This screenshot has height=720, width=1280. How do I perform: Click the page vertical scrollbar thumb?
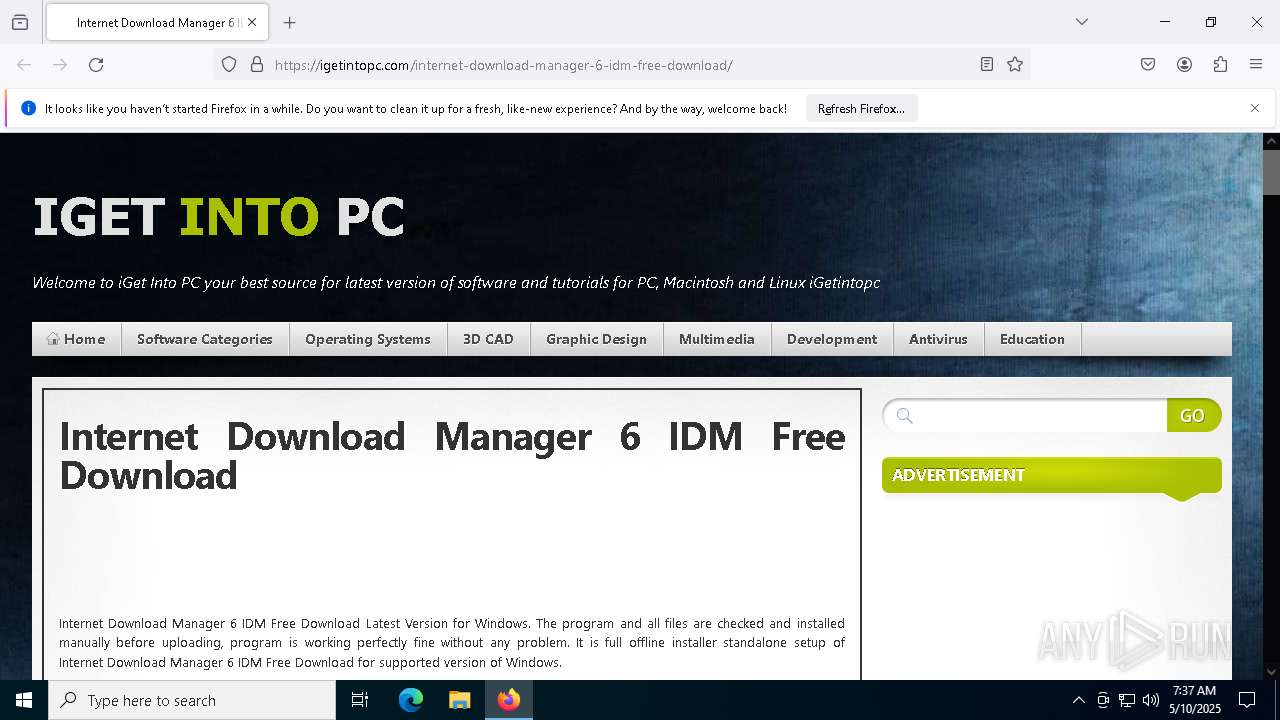pos(1271,172)
